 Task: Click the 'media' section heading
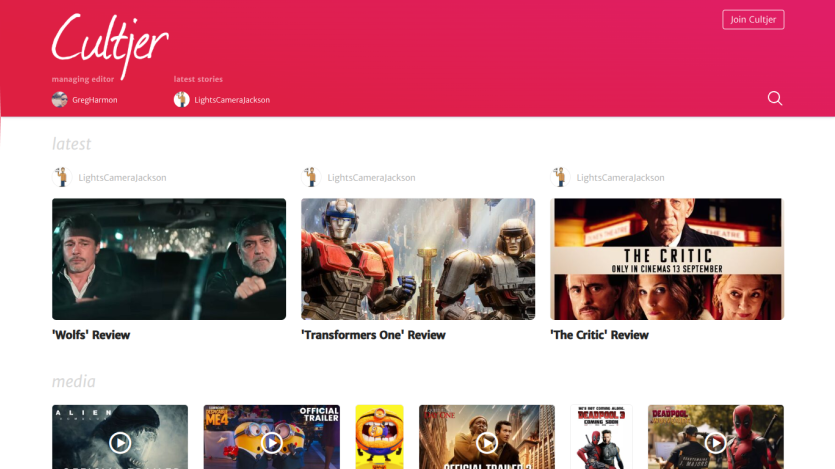point(73,382)
